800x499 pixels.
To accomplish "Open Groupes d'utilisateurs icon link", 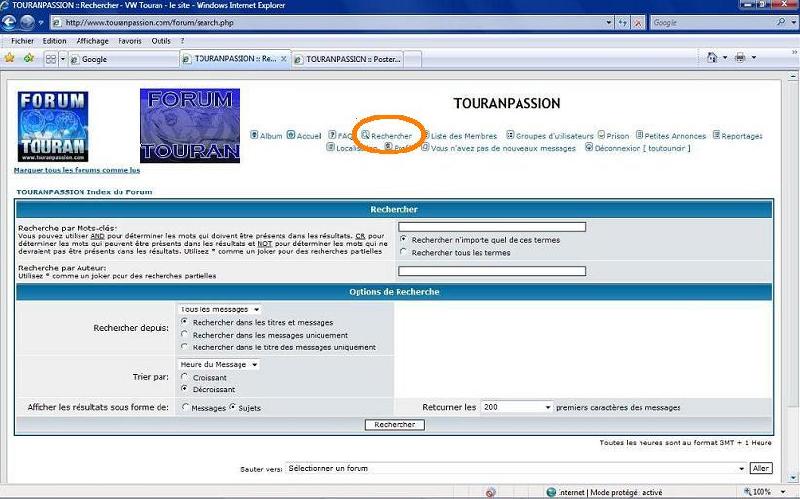I will click(x=510, y=135).
